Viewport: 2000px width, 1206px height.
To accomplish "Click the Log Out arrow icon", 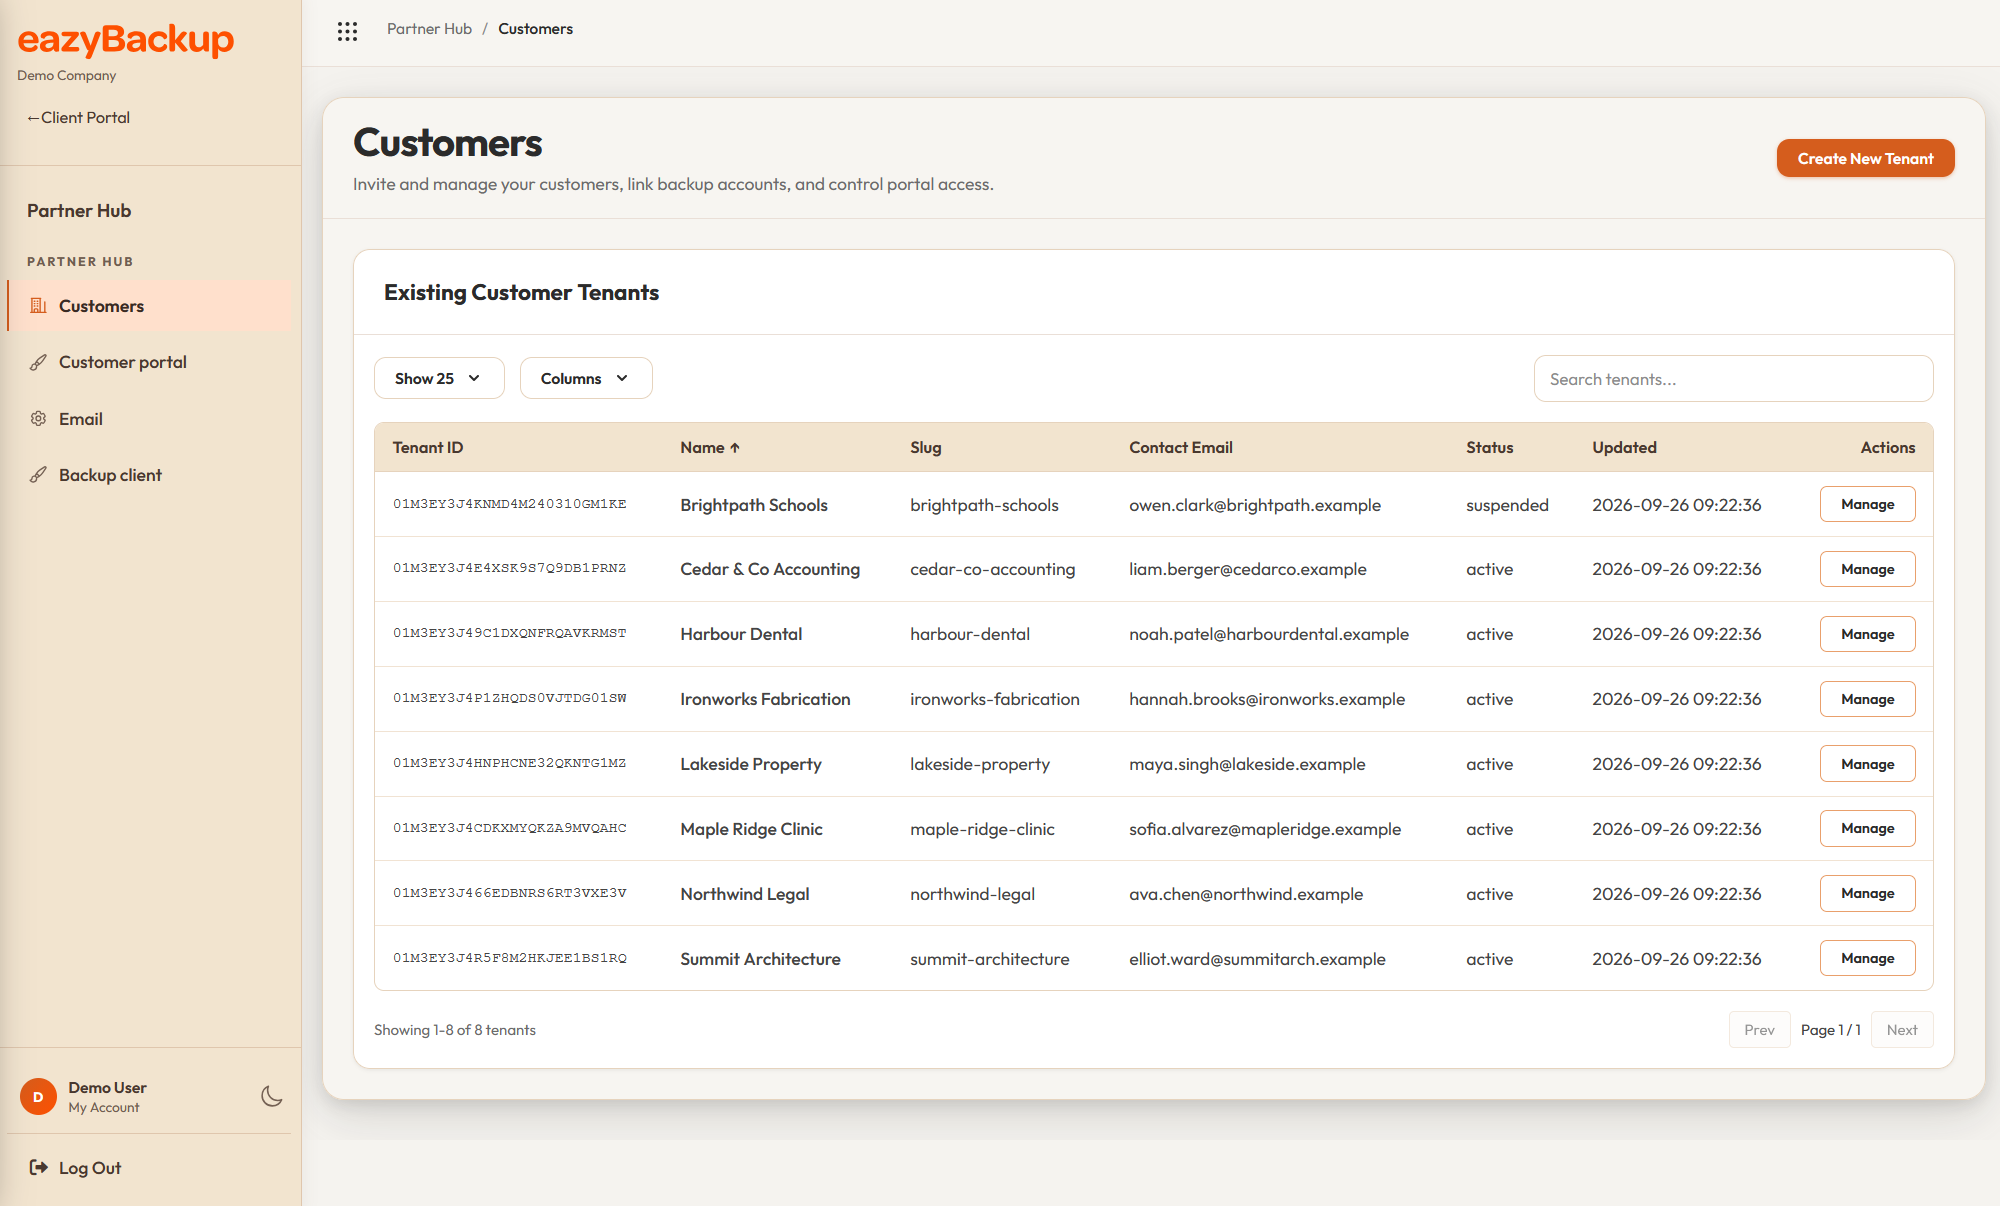I will 38,1167.
